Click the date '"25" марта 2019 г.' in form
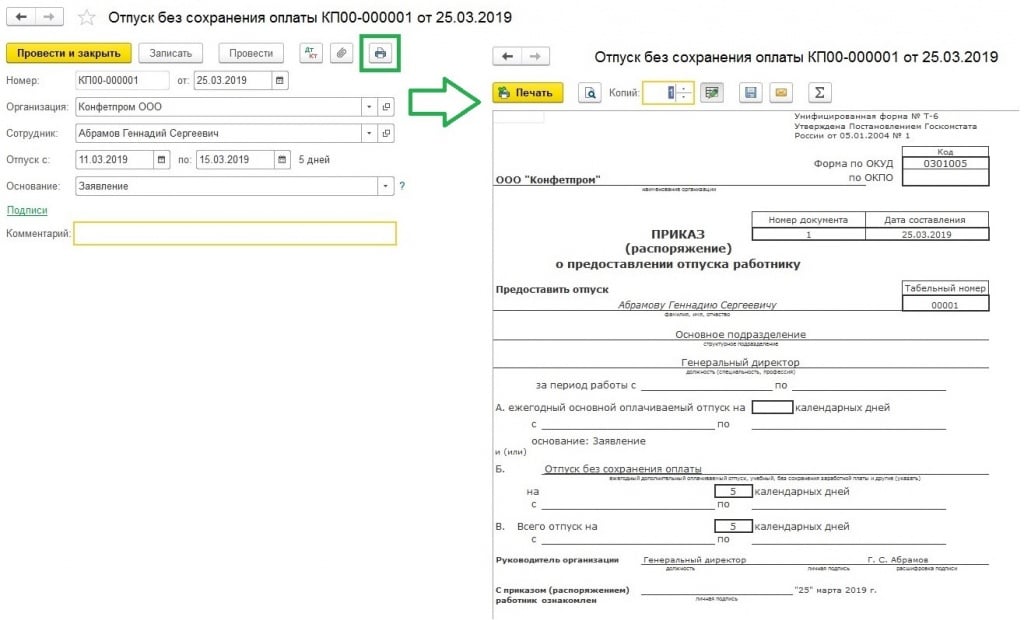 [x=835, y=589]
